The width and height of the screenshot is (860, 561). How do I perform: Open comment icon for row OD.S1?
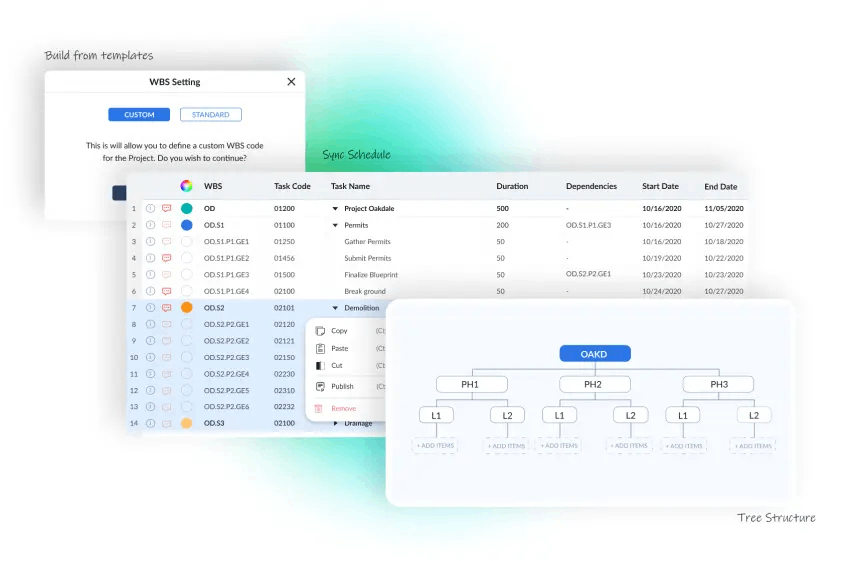tap(167, 225)
